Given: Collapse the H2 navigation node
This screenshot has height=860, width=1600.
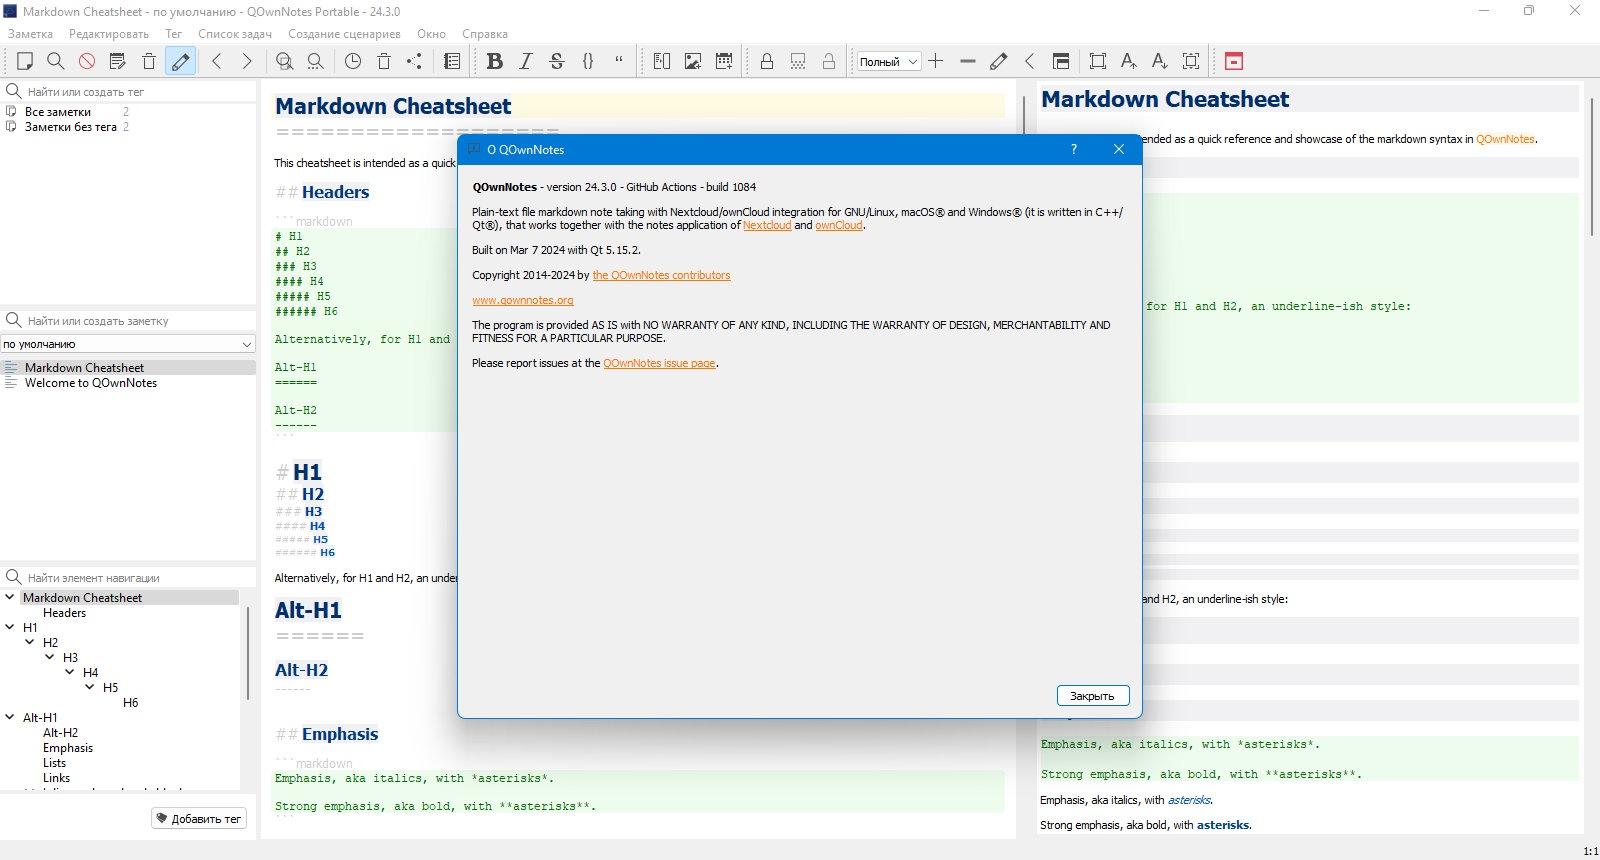Looking at the screenshot, I should click(30, 642).
